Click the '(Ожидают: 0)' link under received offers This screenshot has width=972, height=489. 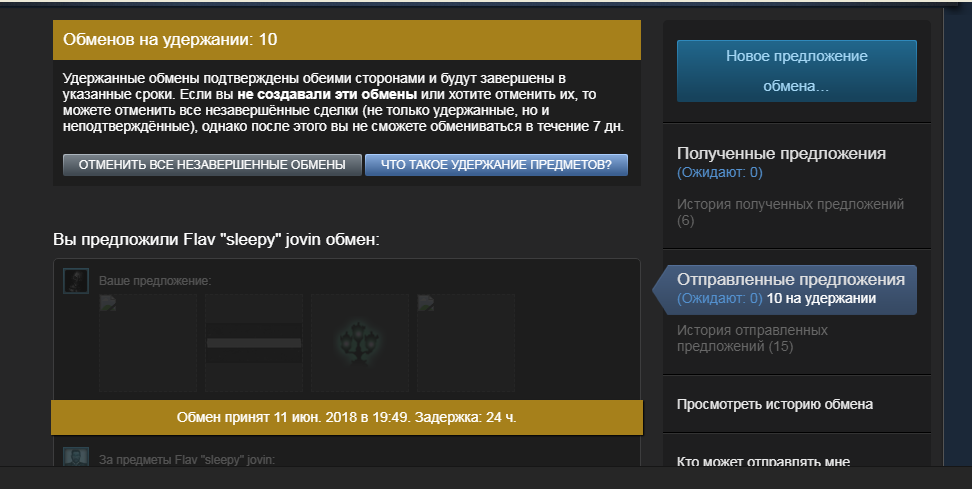click(x=720, y=172)
